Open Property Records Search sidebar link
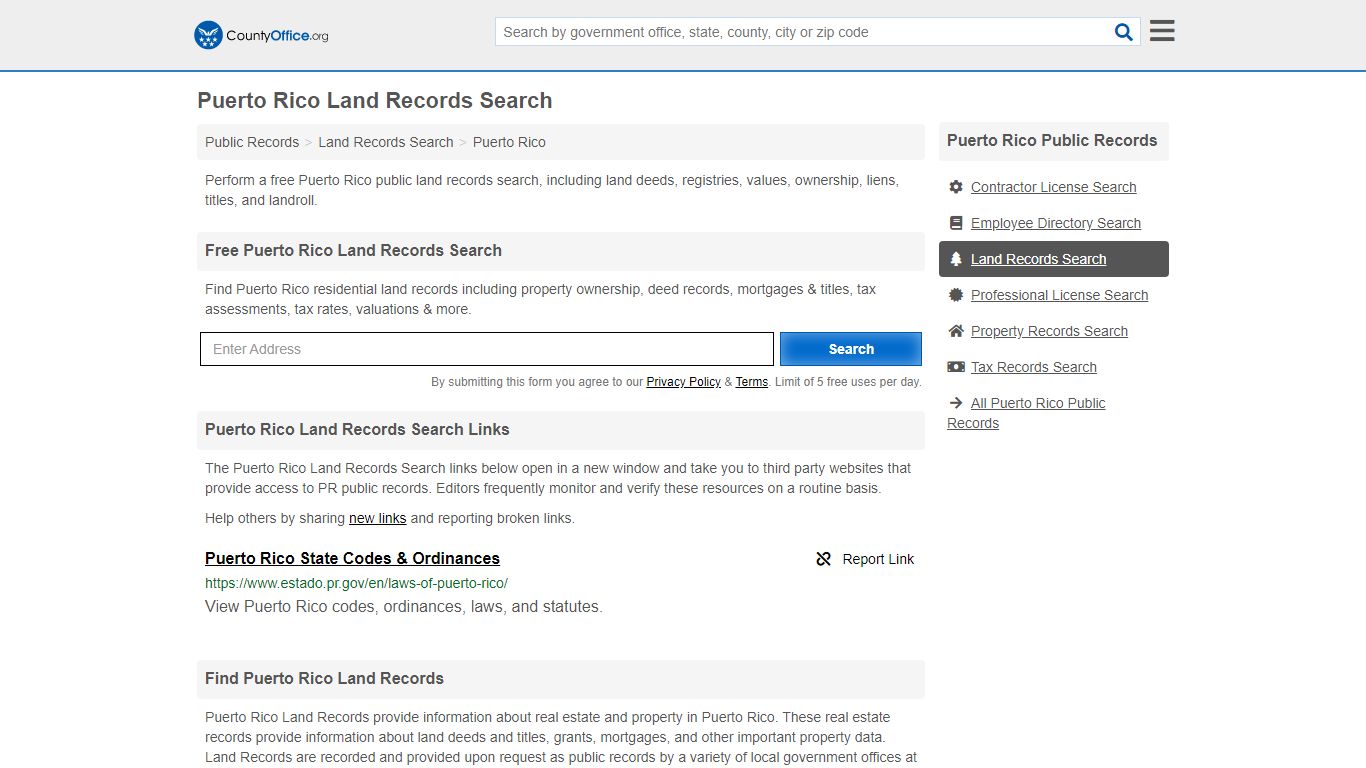Screen dimensions: 1366x768 click(x=1049, y=331)
